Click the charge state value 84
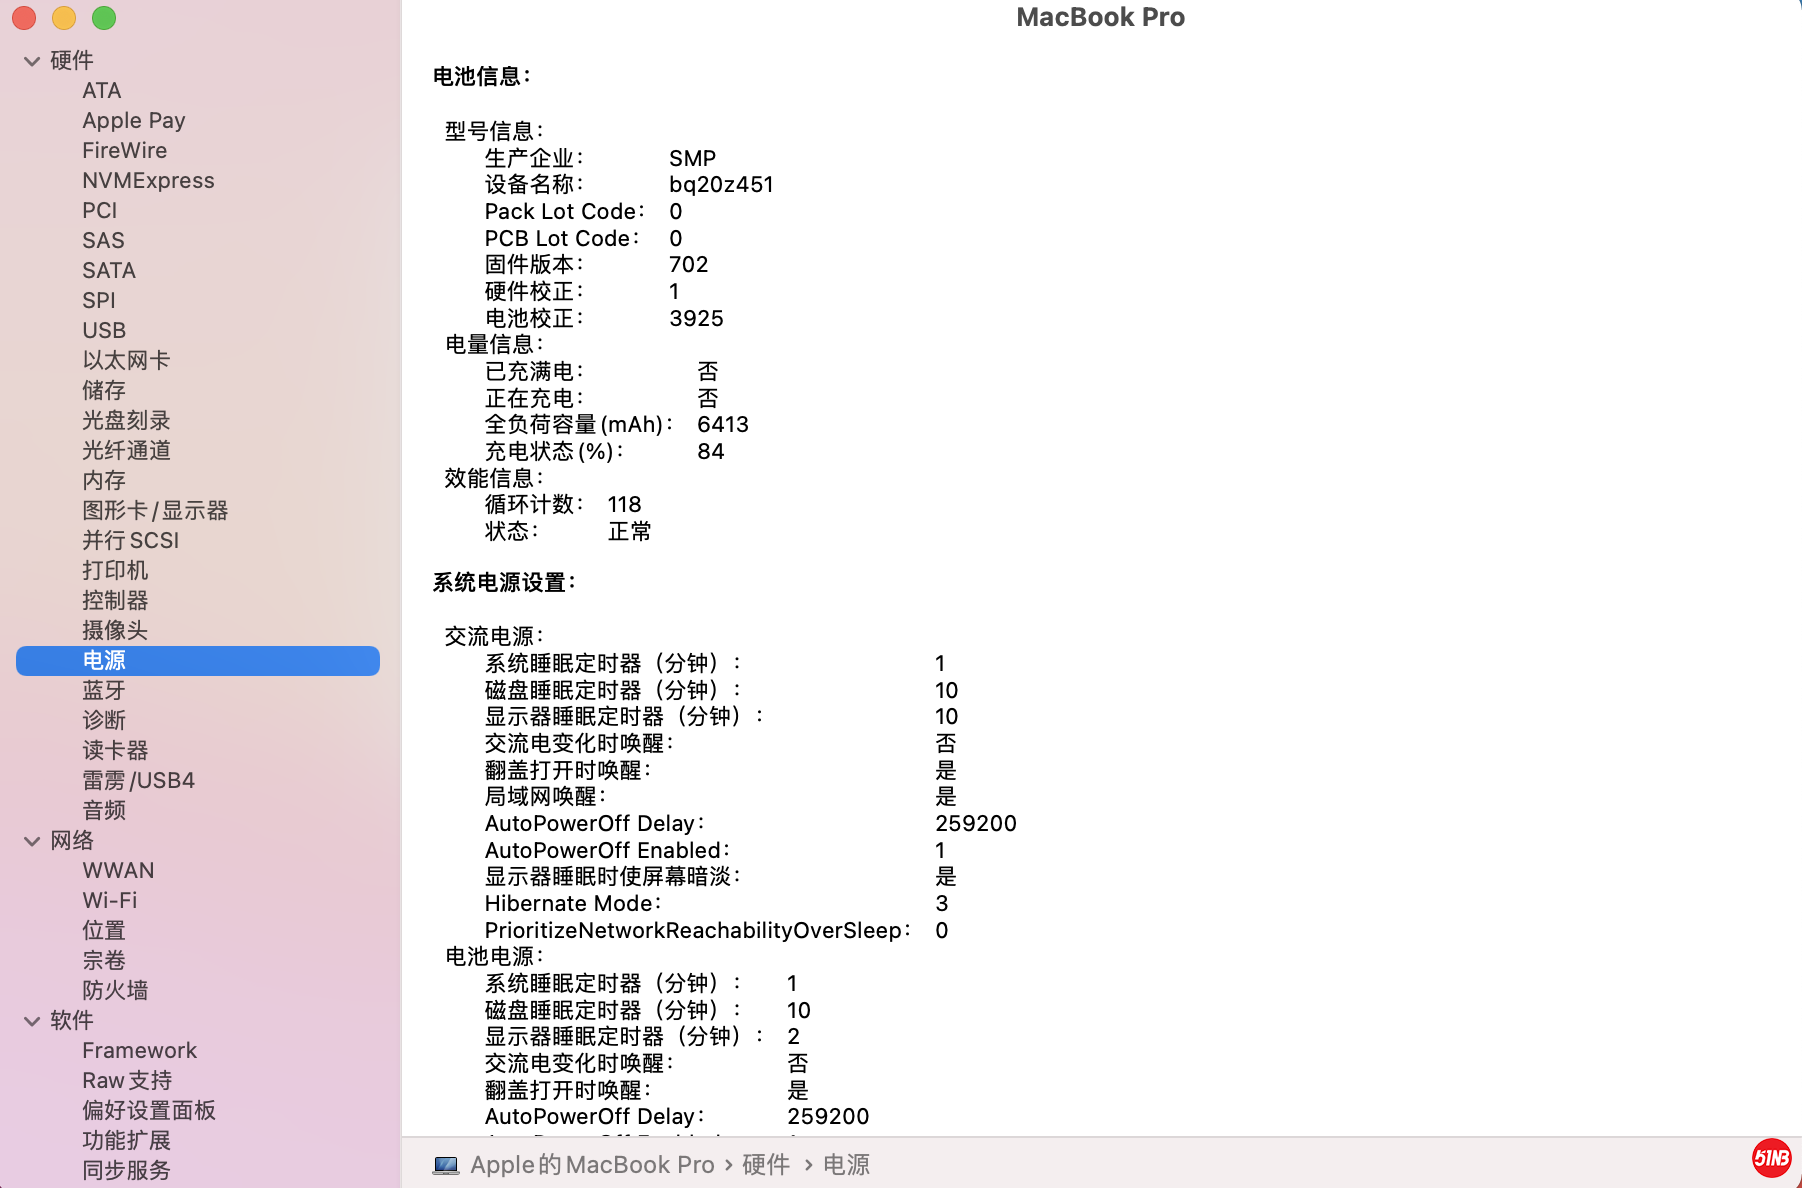Screen dimensions: 1802x1188 pyautogui.click(x=710, y=452)
